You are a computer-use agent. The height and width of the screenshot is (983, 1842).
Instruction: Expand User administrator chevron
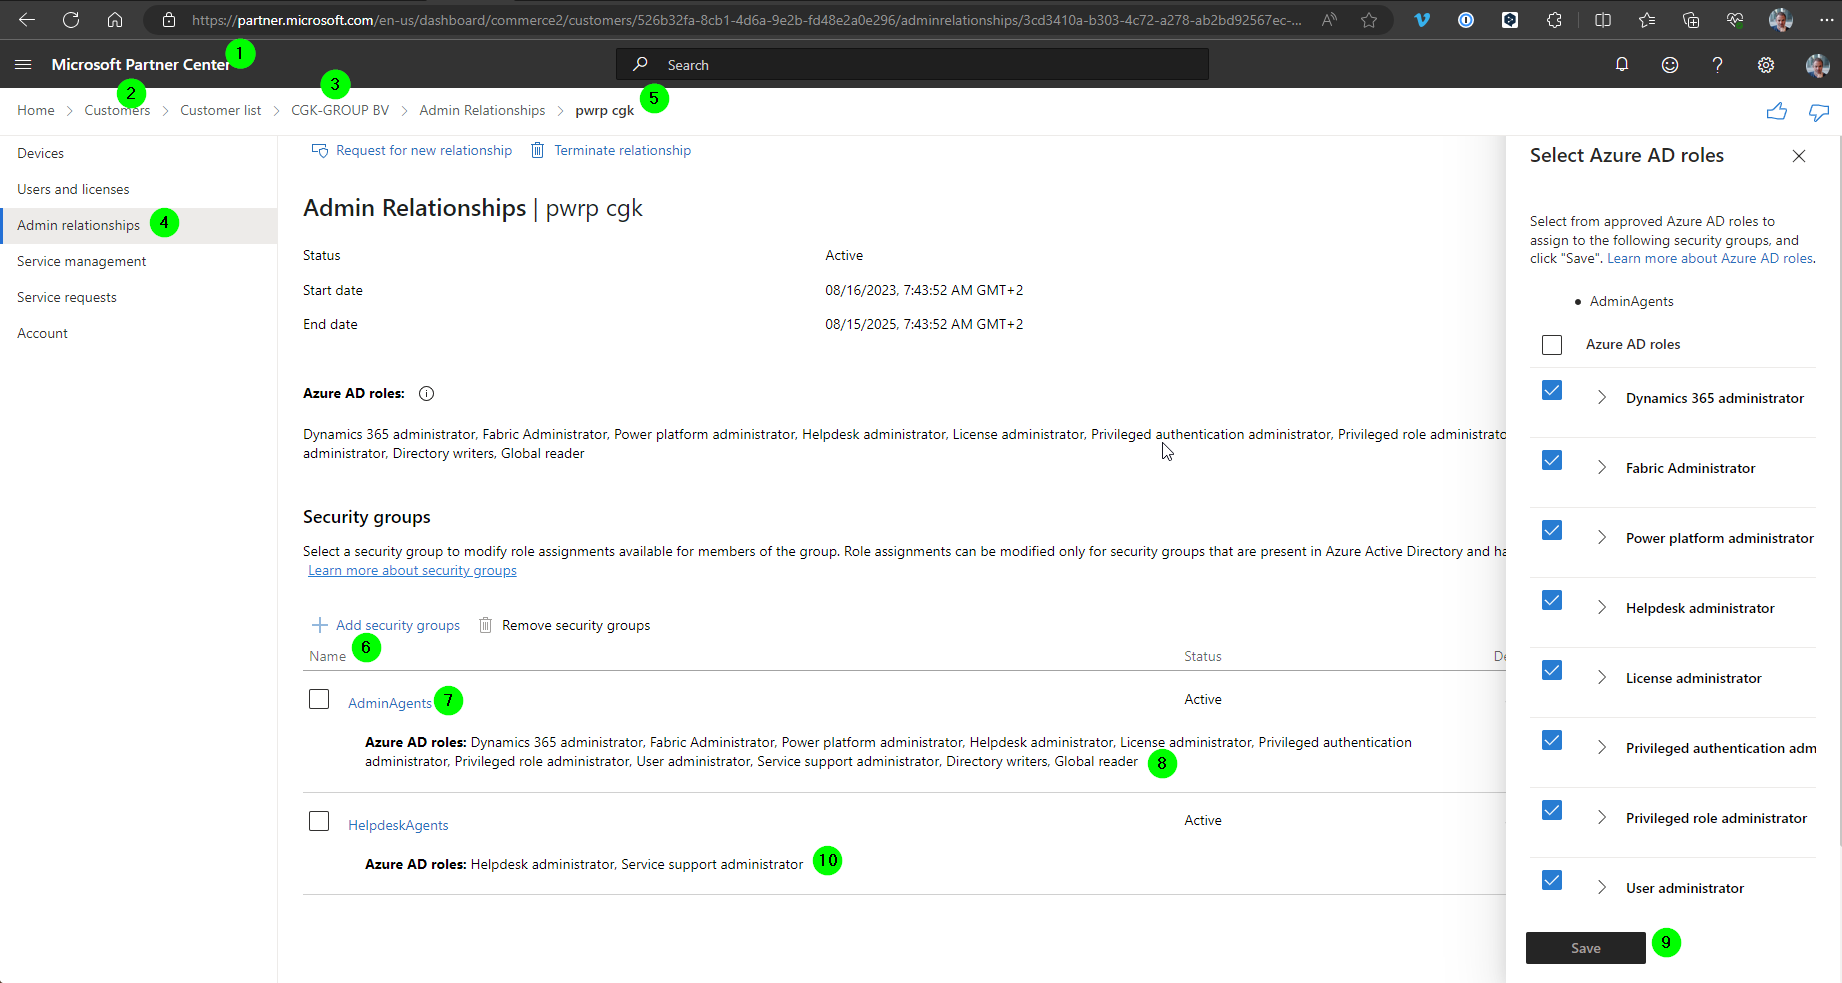click(1602, 888)
